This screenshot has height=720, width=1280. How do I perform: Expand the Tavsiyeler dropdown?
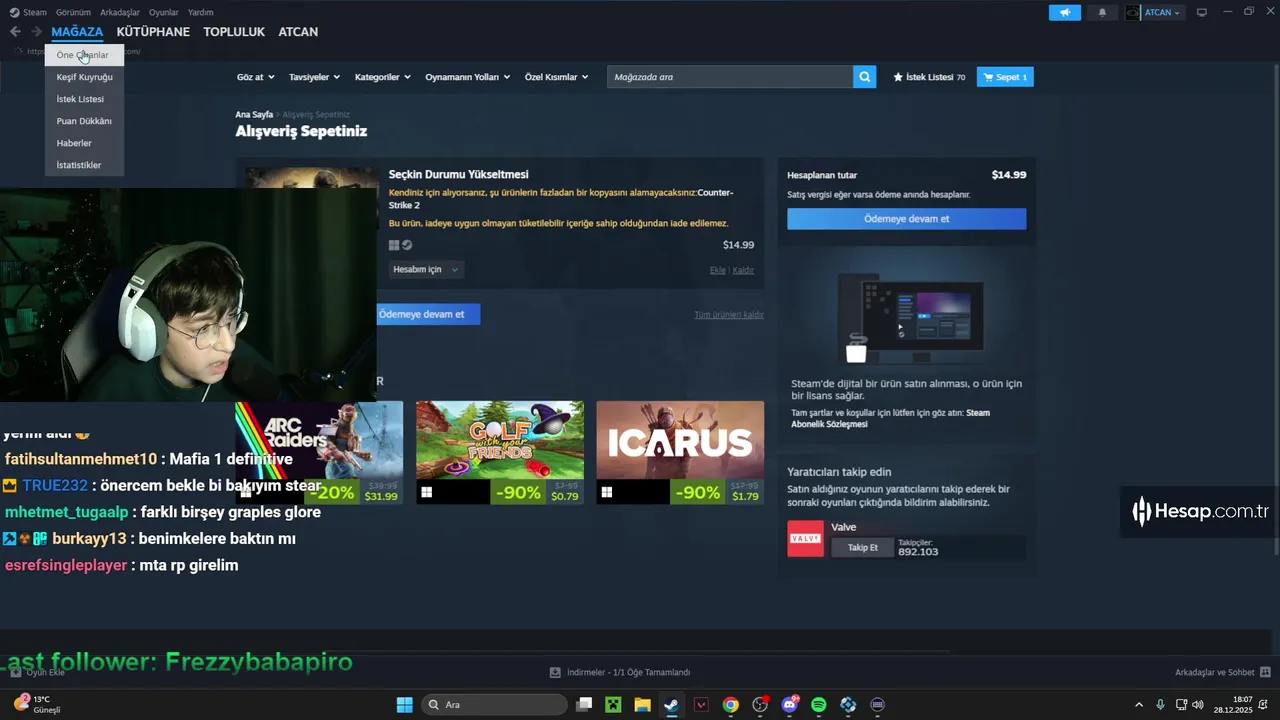[x=314, y=77]
